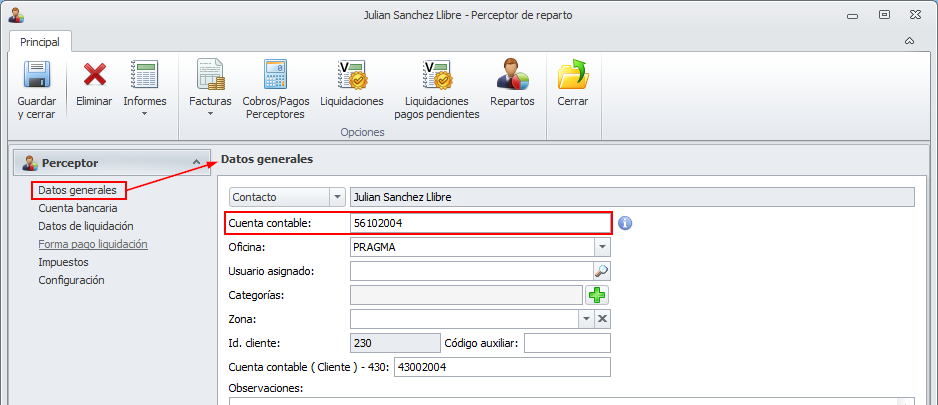
Task: Click Guardar y cerrar floppy icon
Action: coord(36,75)
